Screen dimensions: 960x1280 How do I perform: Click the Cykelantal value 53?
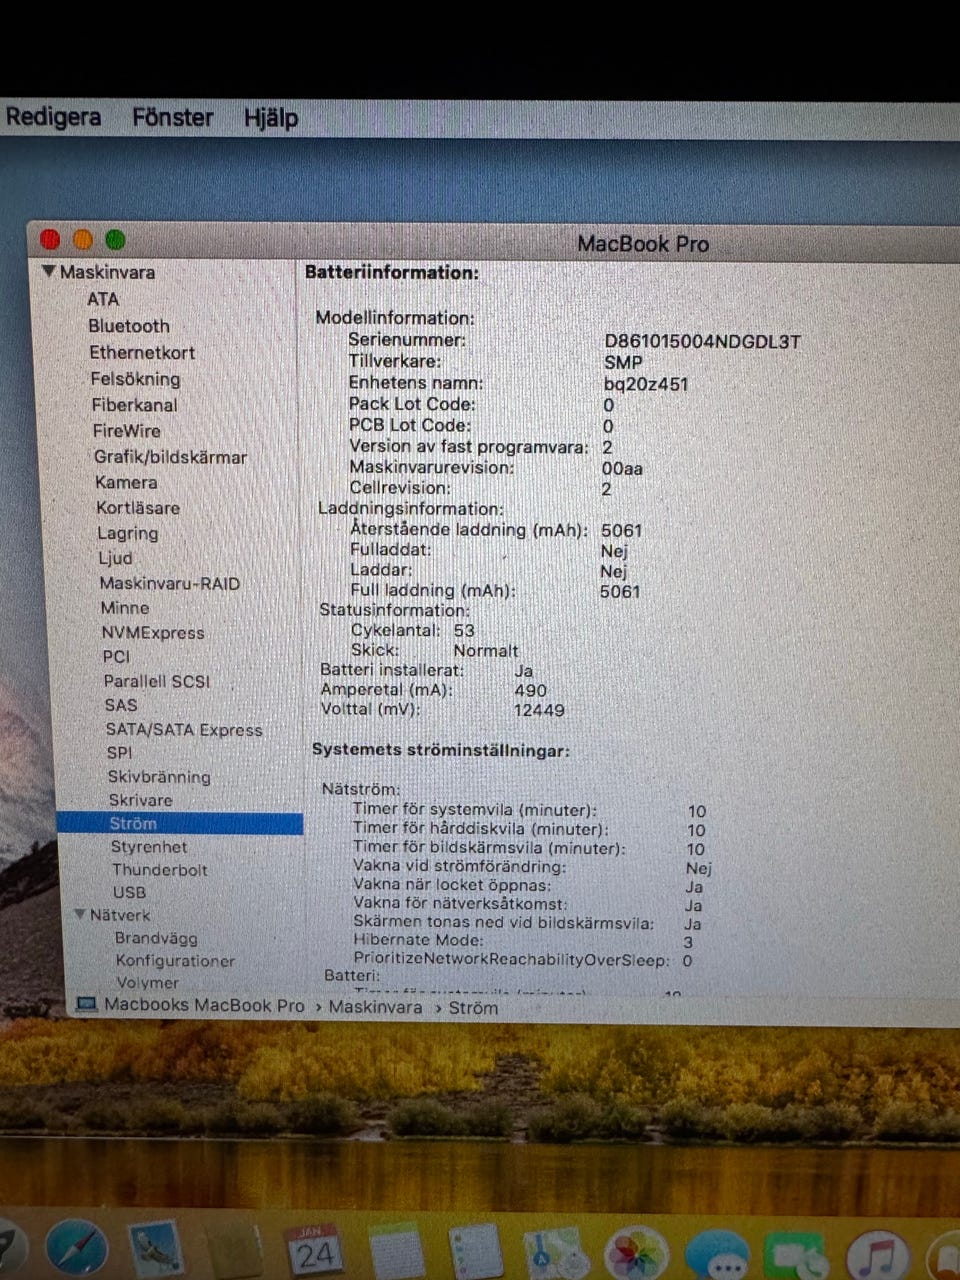click(464, 631)
